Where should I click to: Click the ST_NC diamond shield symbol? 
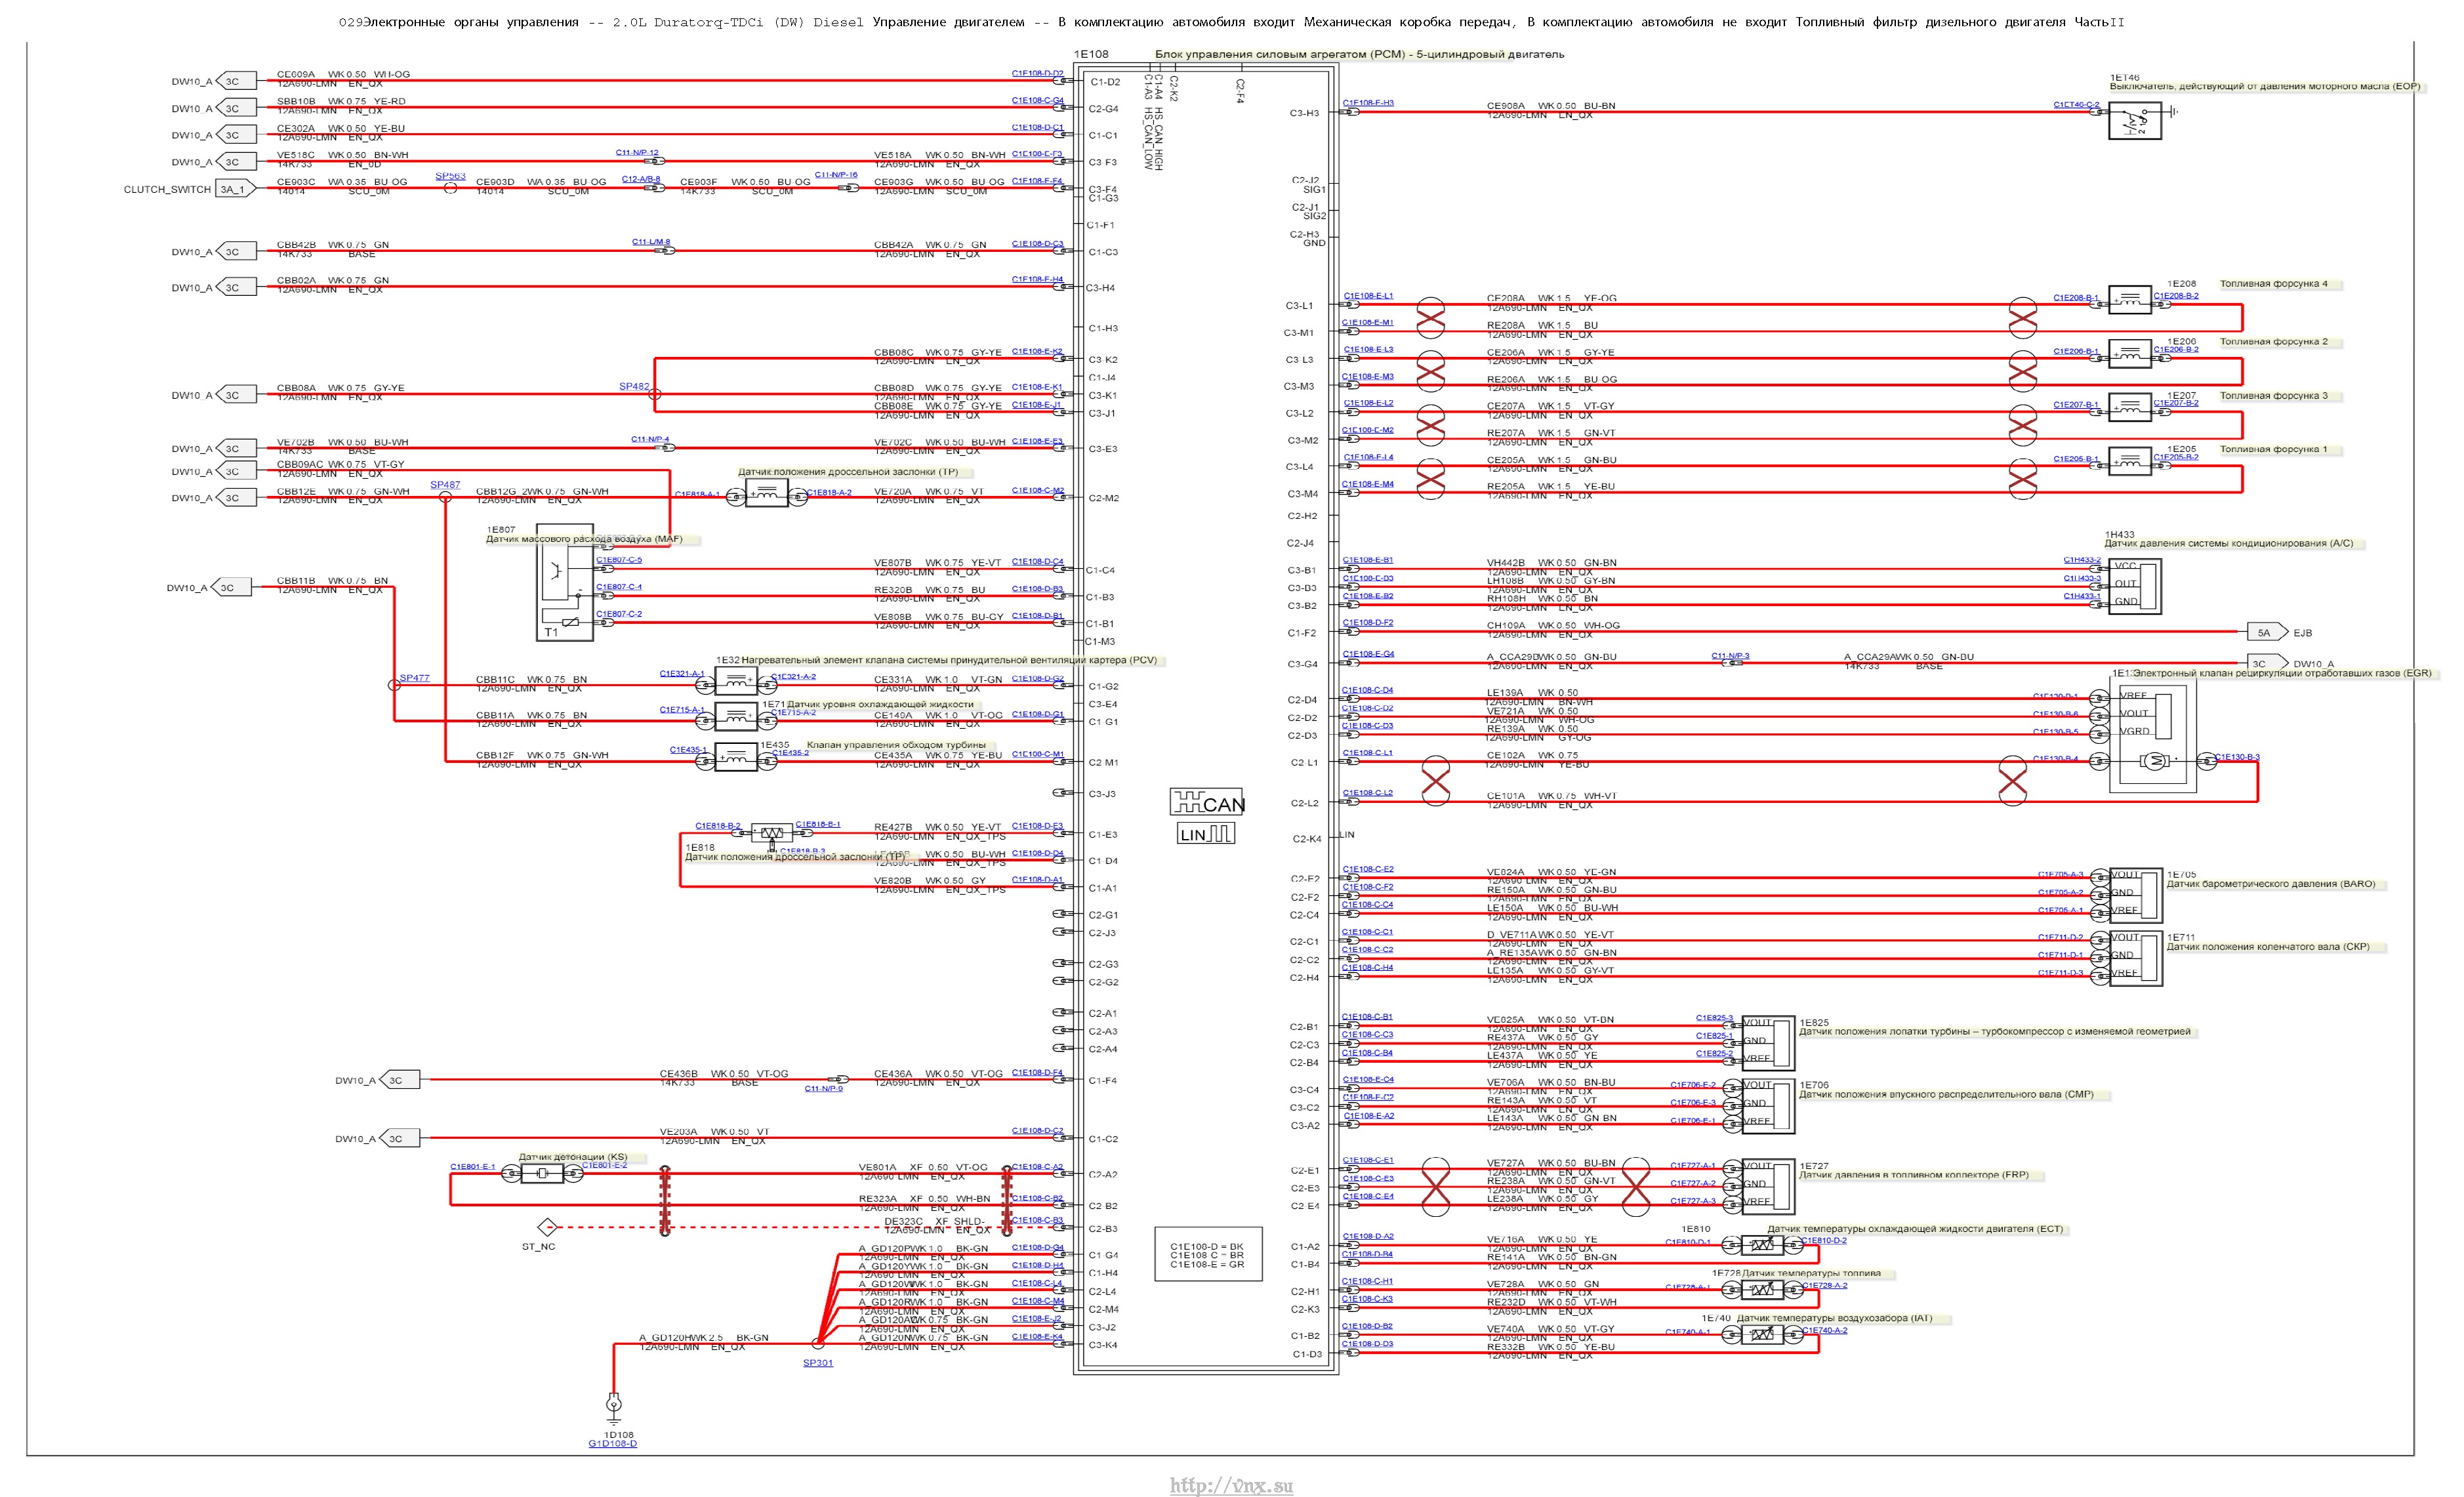tap(547, 1227)
